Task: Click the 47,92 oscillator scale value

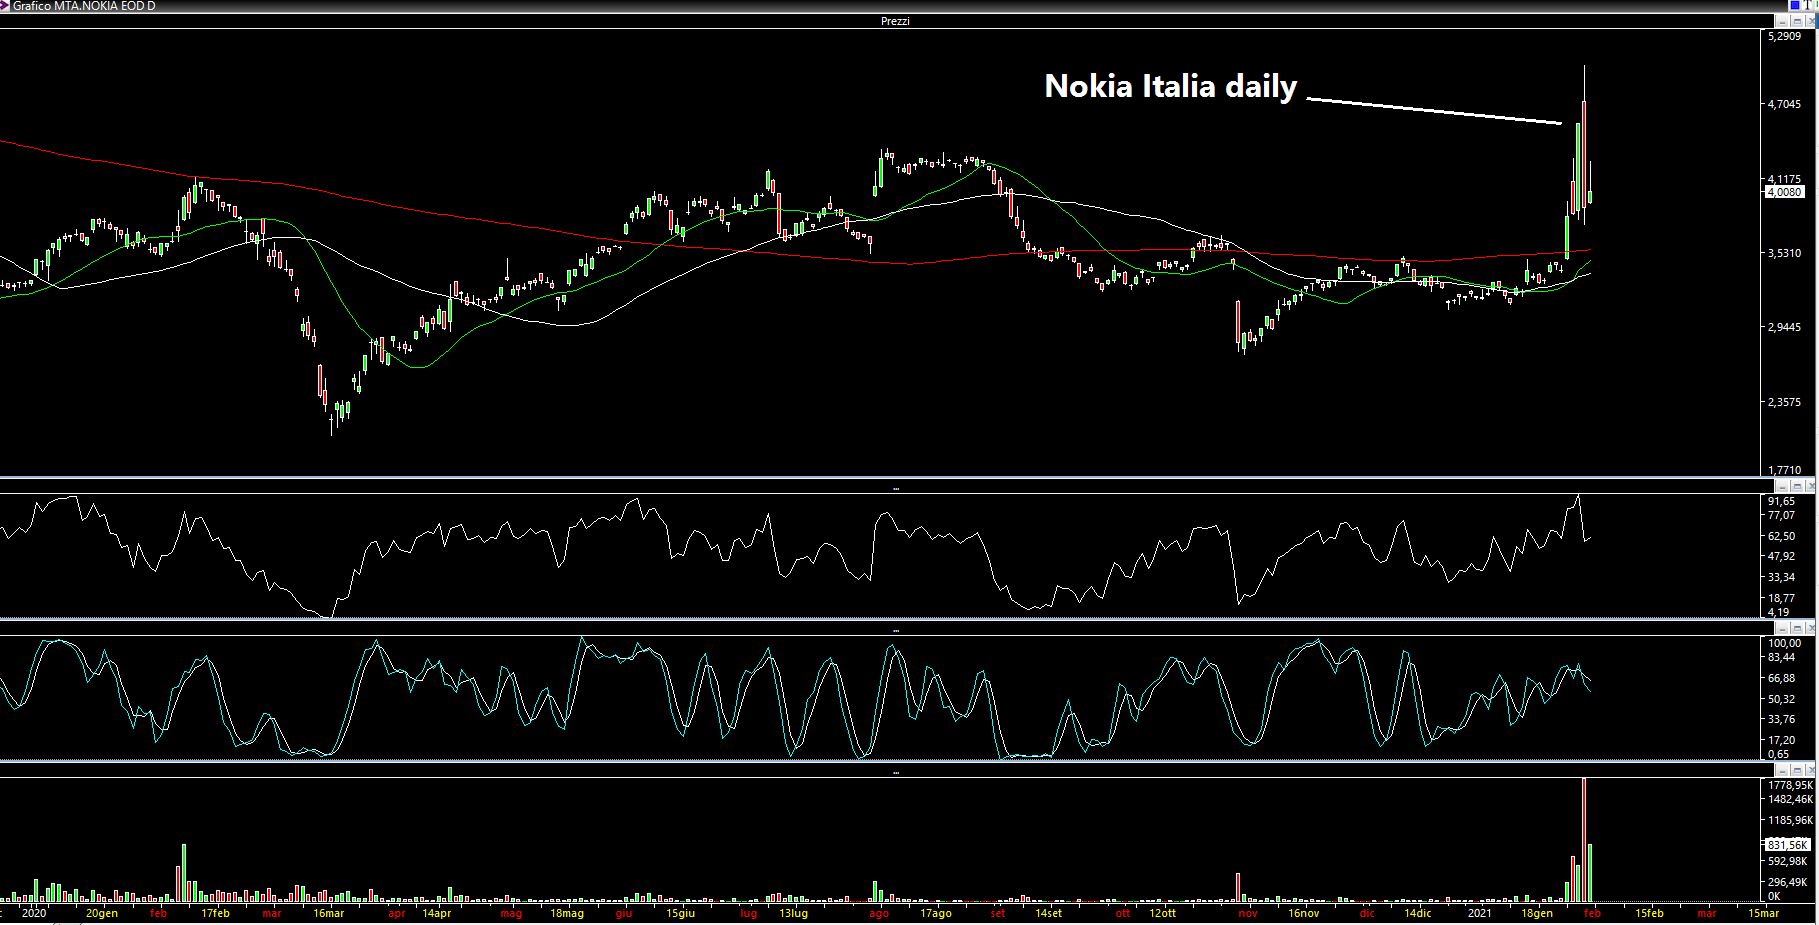Action: coord(1781,557)
